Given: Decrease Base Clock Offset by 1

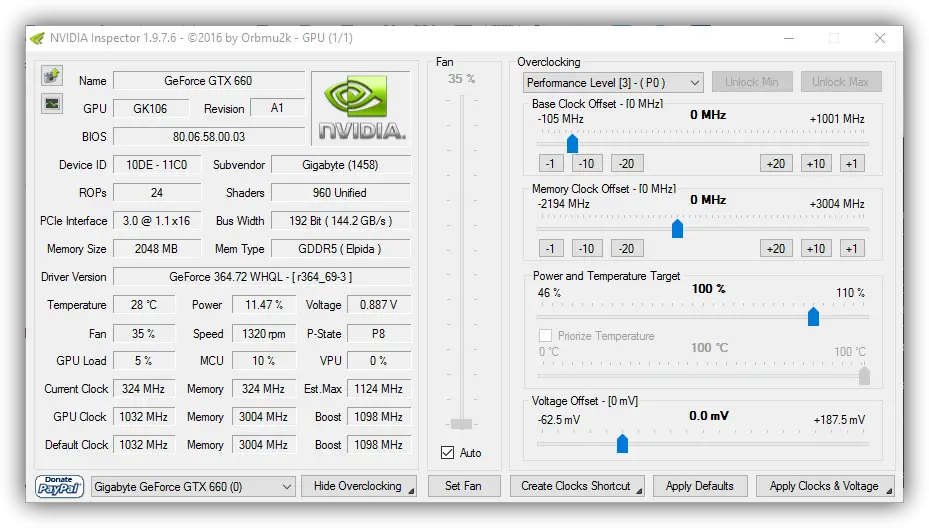Looking at the screenshot, I should click(550, 164).
